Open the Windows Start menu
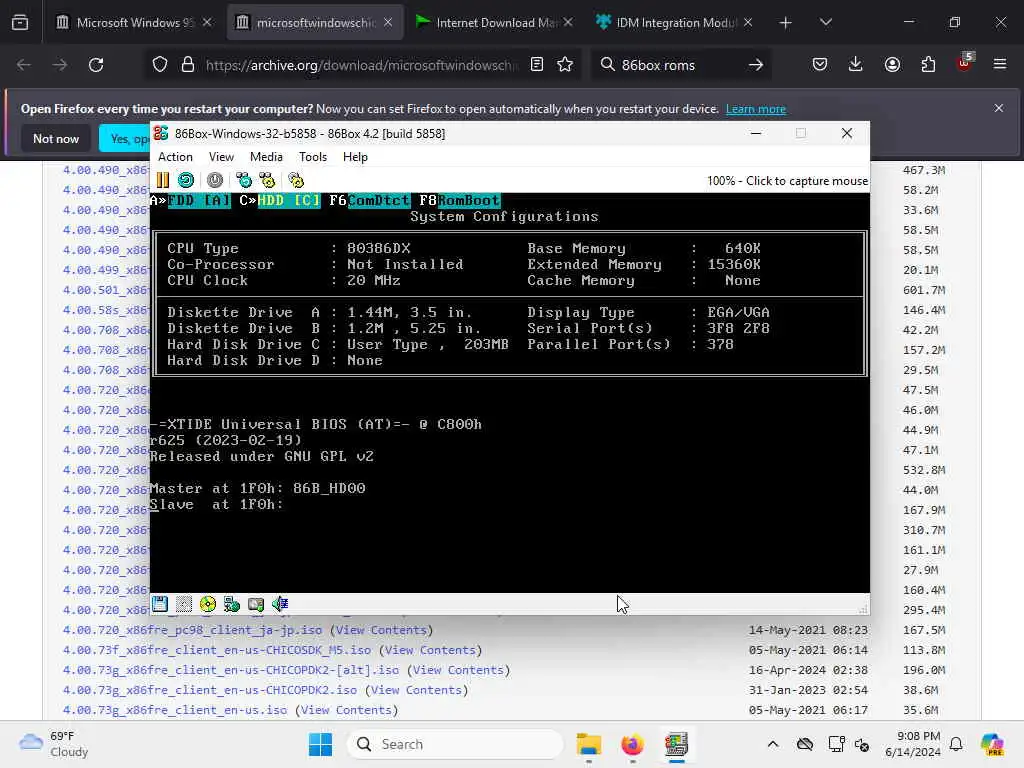 [320, 744]
